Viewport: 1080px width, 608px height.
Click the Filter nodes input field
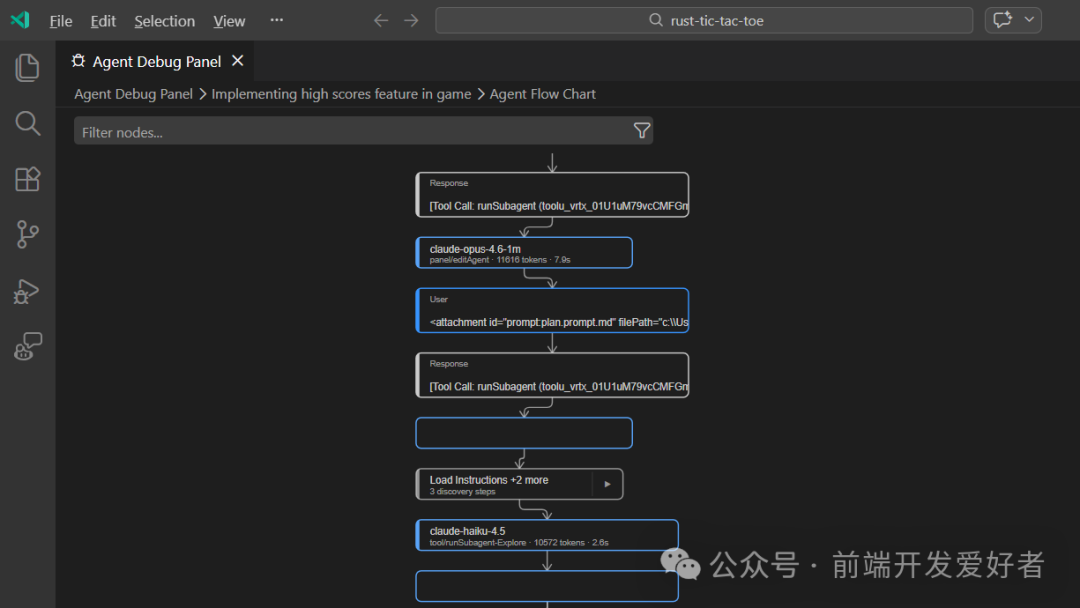(350, 132)
